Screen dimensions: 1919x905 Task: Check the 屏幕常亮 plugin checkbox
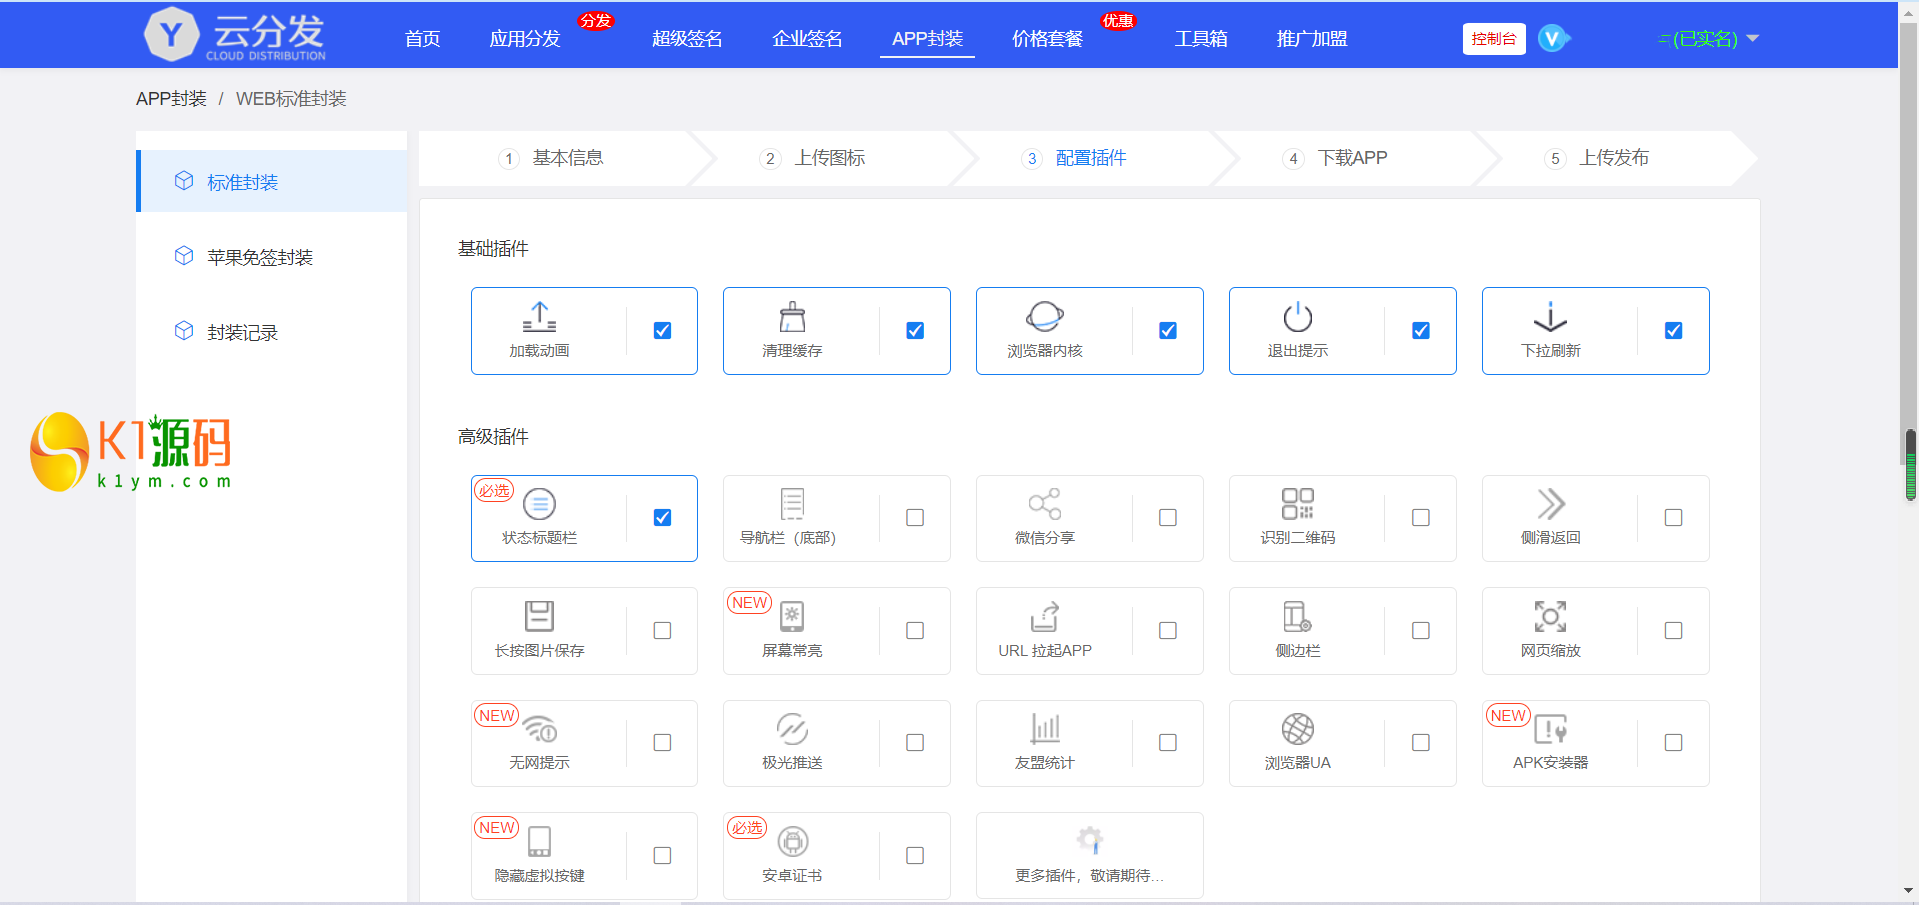click(915, 631)
